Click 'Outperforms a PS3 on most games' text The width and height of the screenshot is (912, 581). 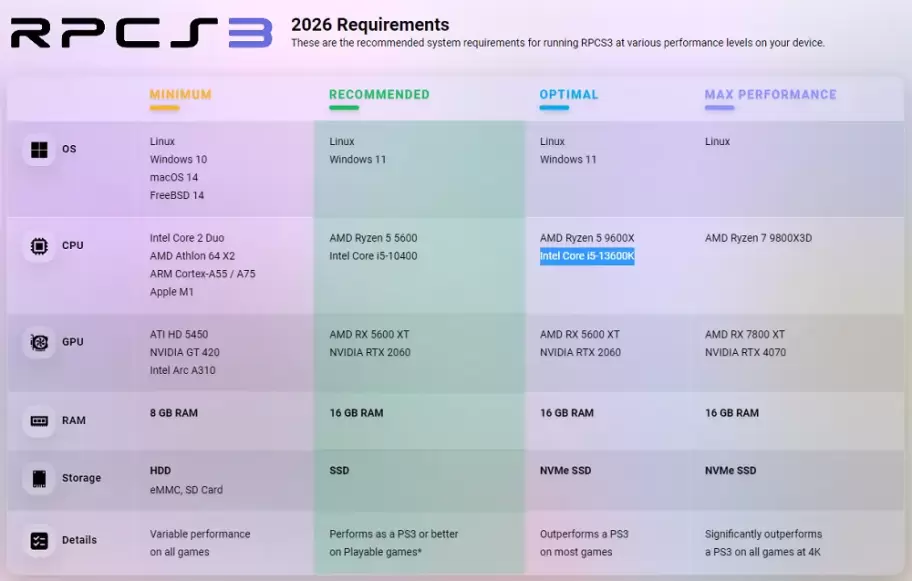coord(584,543)
